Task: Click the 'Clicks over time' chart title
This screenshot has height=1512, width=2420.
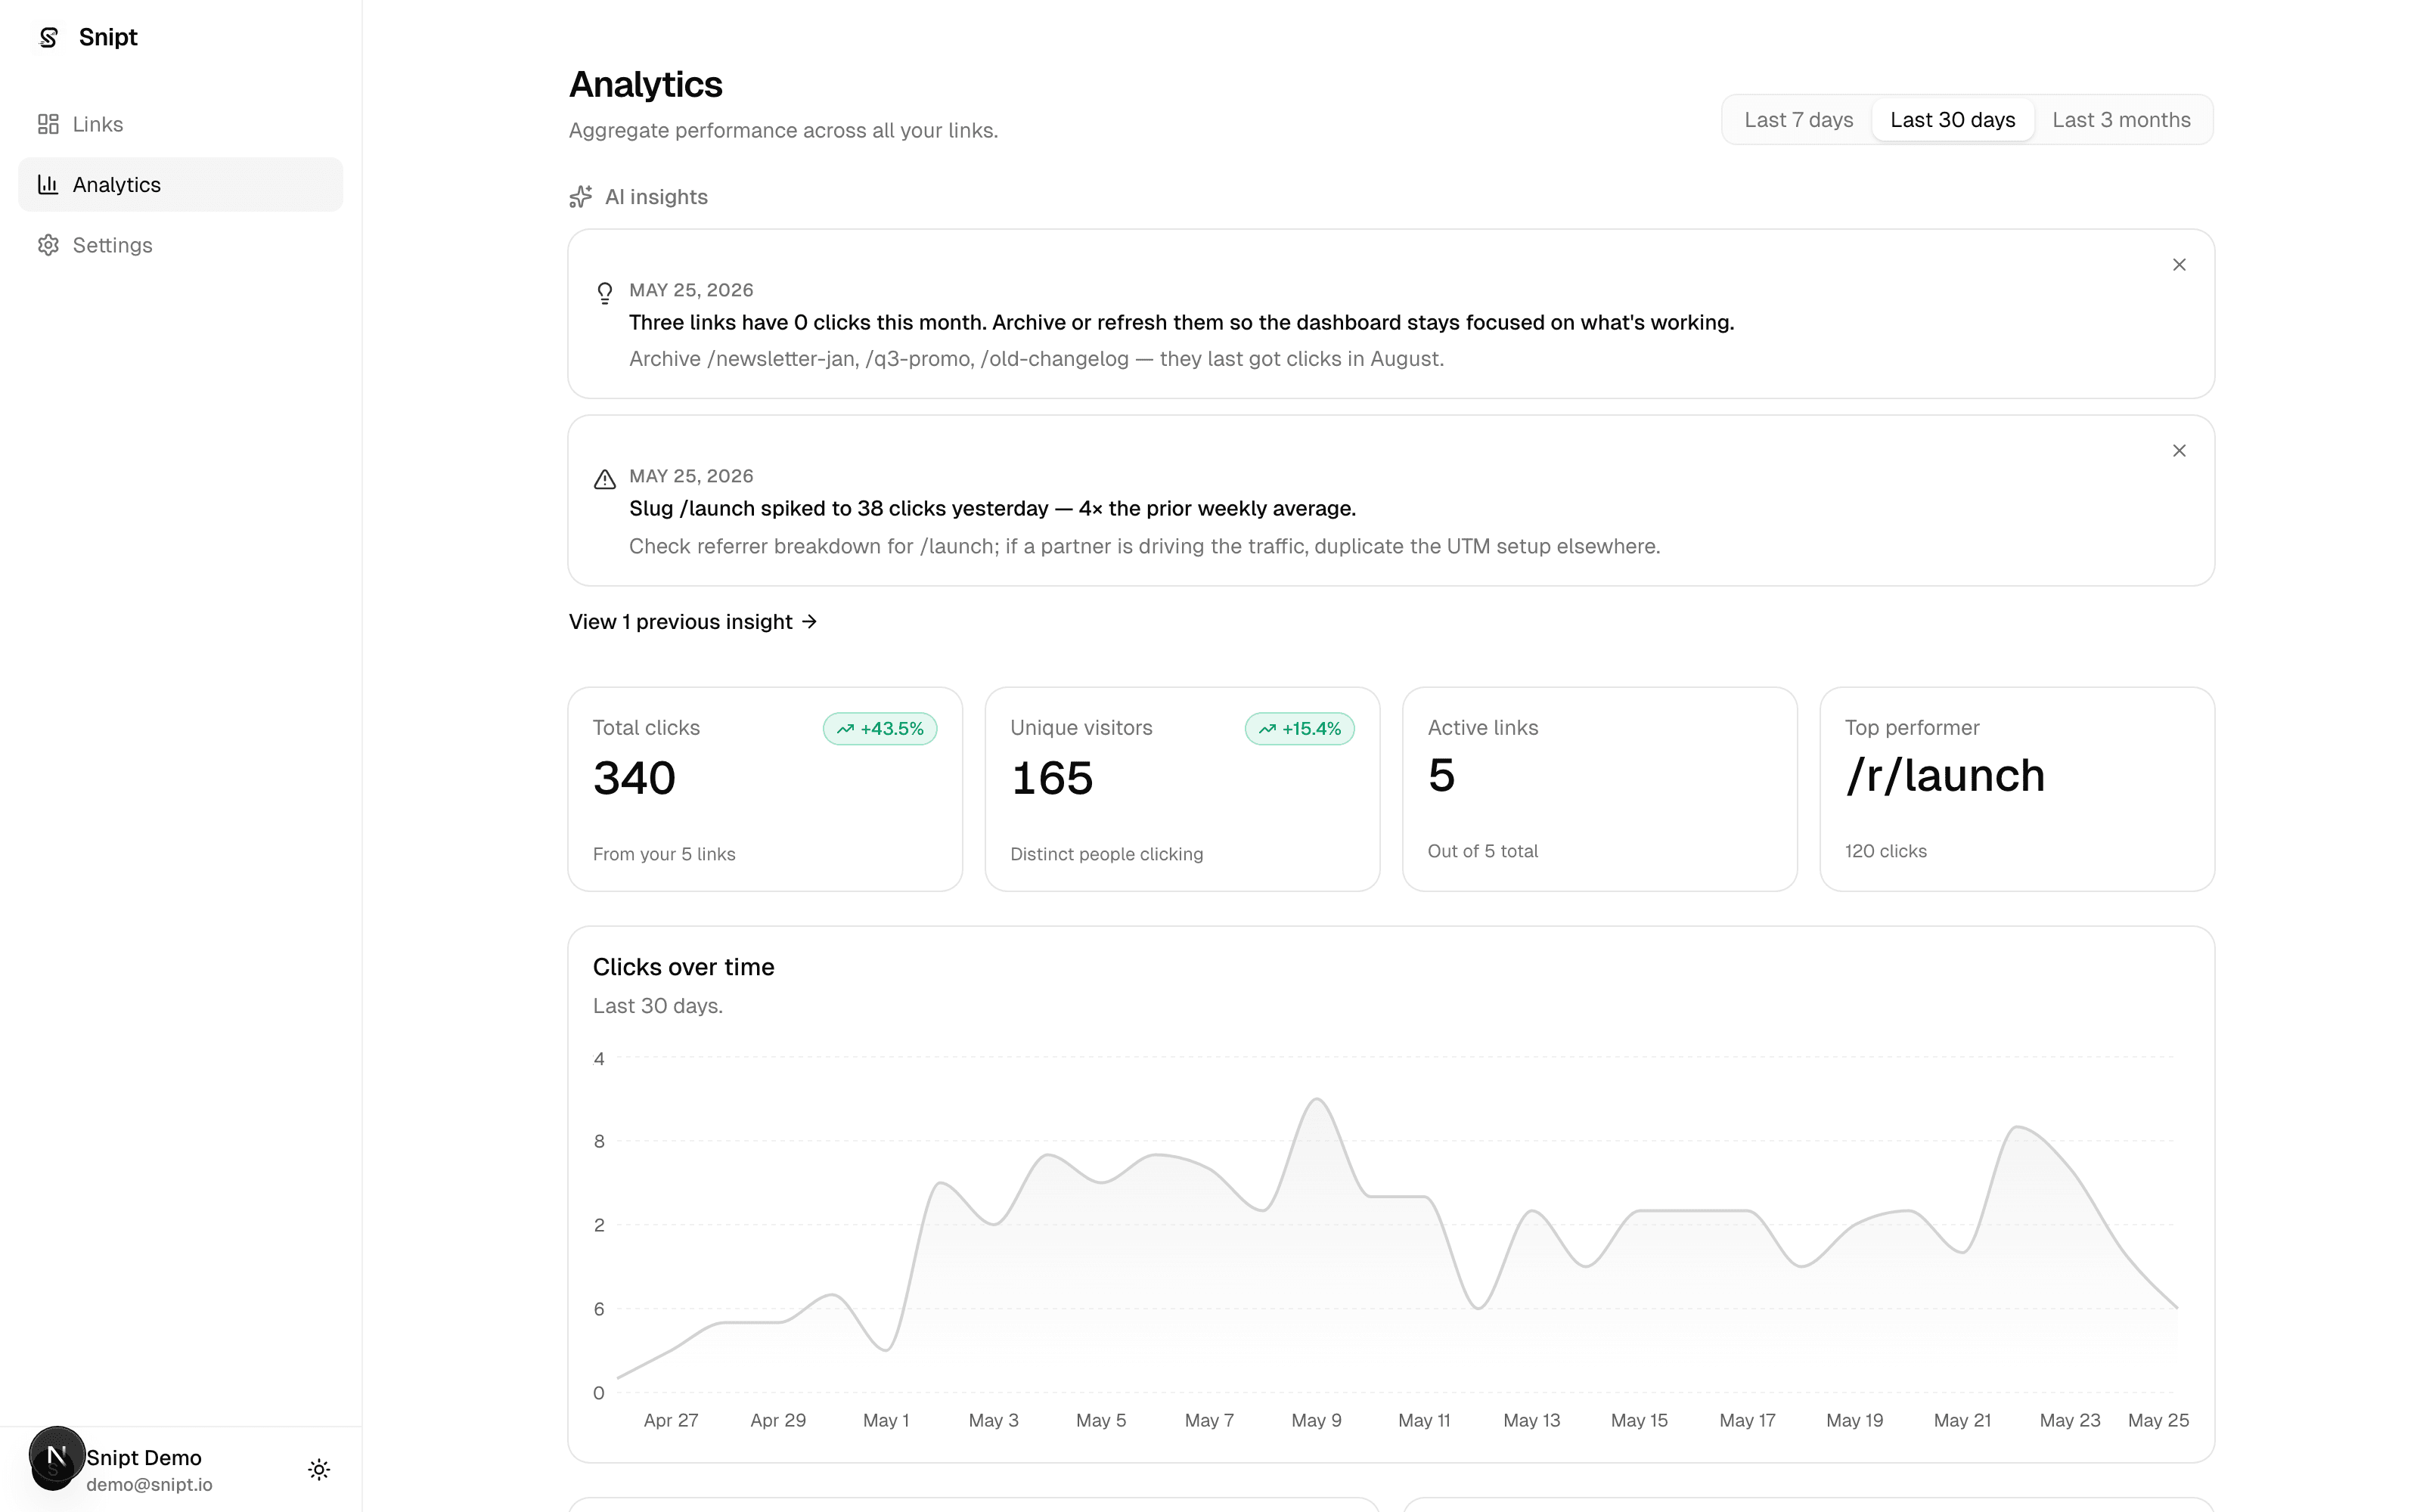Action: click(x=683, y=967)
